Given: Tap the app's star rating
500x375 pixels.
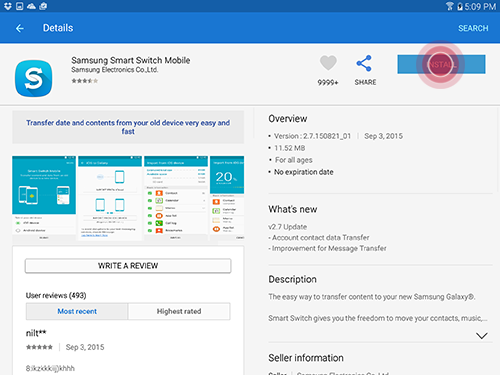Looking at the screenshot, I should click(x=85, y=81).
